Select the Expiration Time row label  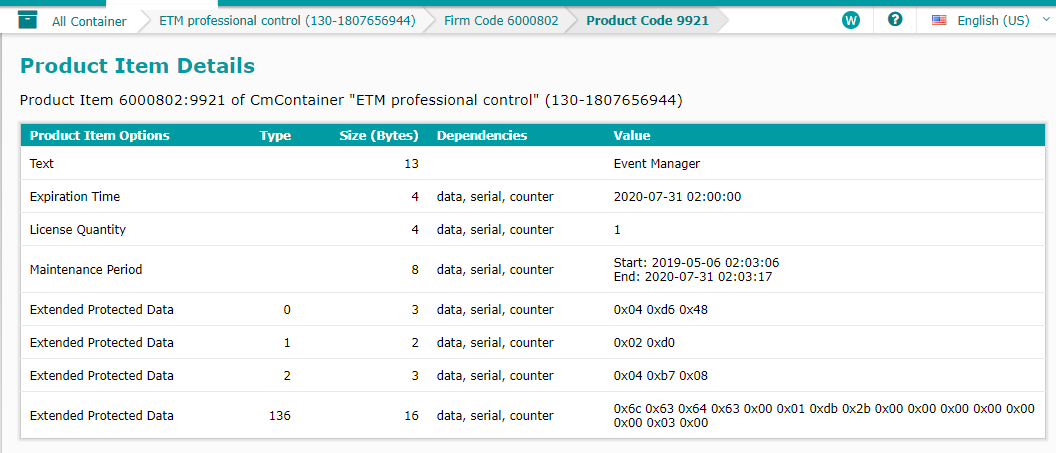tap(75, 196)
